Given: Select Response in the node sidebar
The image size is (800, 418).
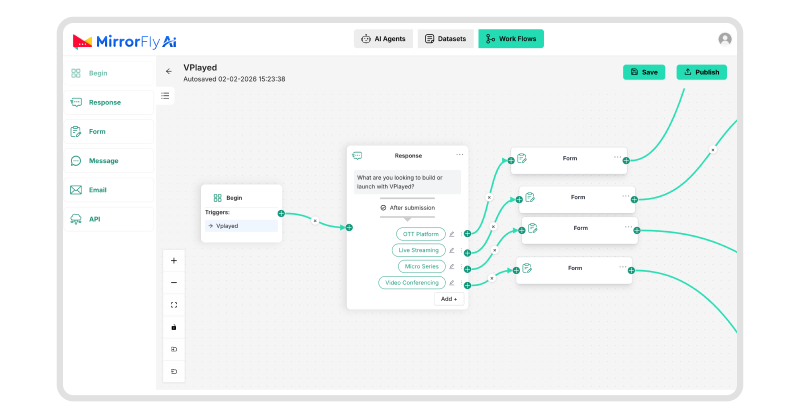Looking at the screenshot, I should [109, 103].
